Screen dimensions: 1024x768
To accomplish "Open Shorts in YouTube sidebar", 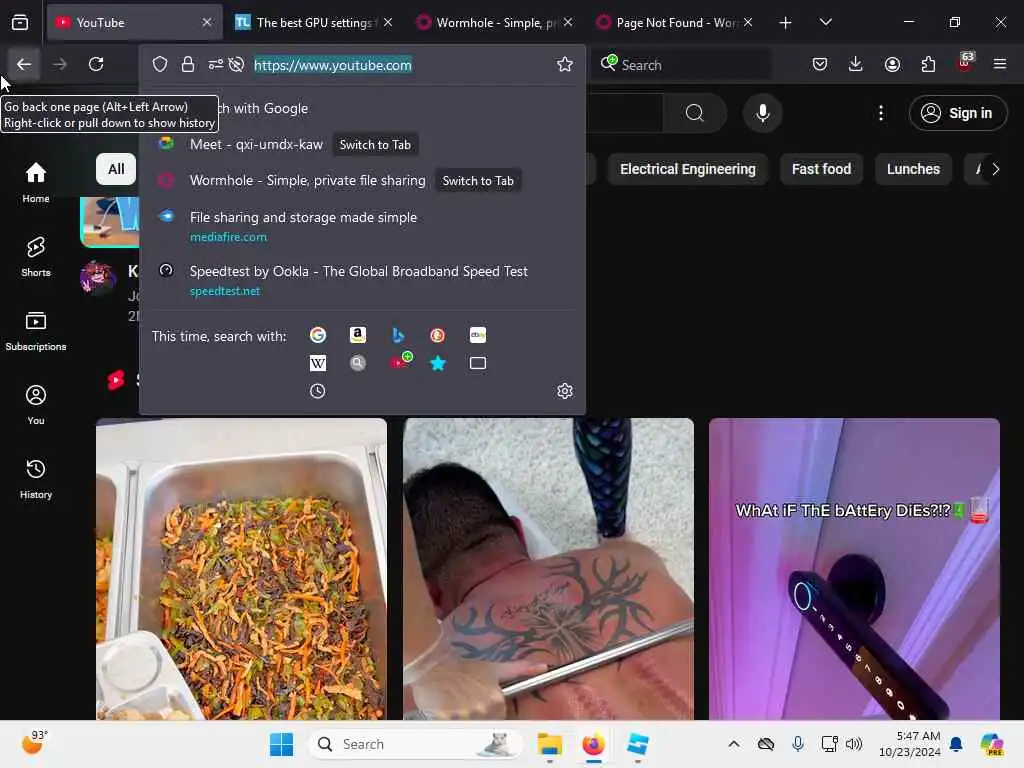I will [36, 257].
